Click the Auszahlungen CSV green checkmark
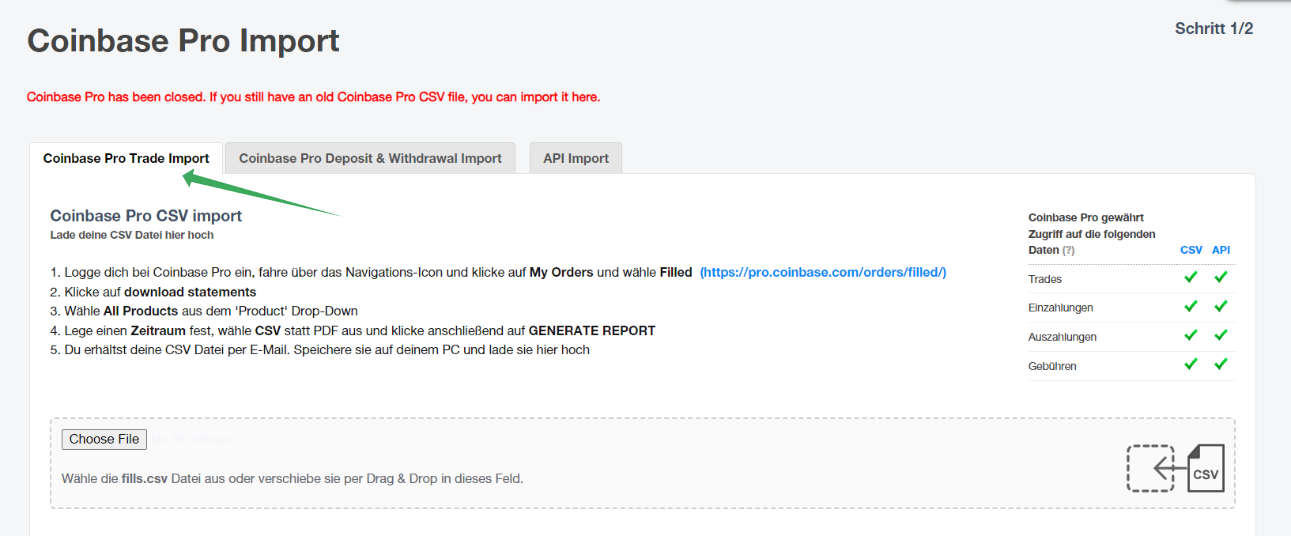 (1190, 336)
